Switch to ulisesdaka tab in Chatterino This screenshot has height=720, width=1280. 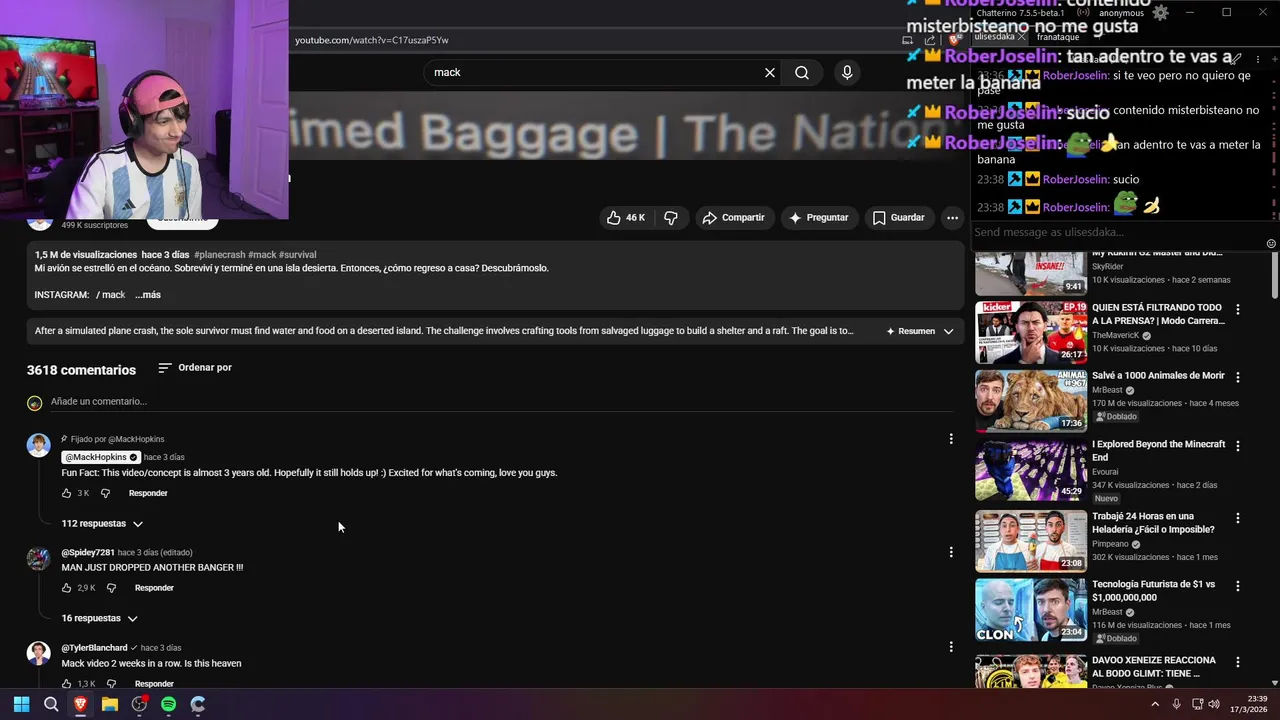[993, 36]
